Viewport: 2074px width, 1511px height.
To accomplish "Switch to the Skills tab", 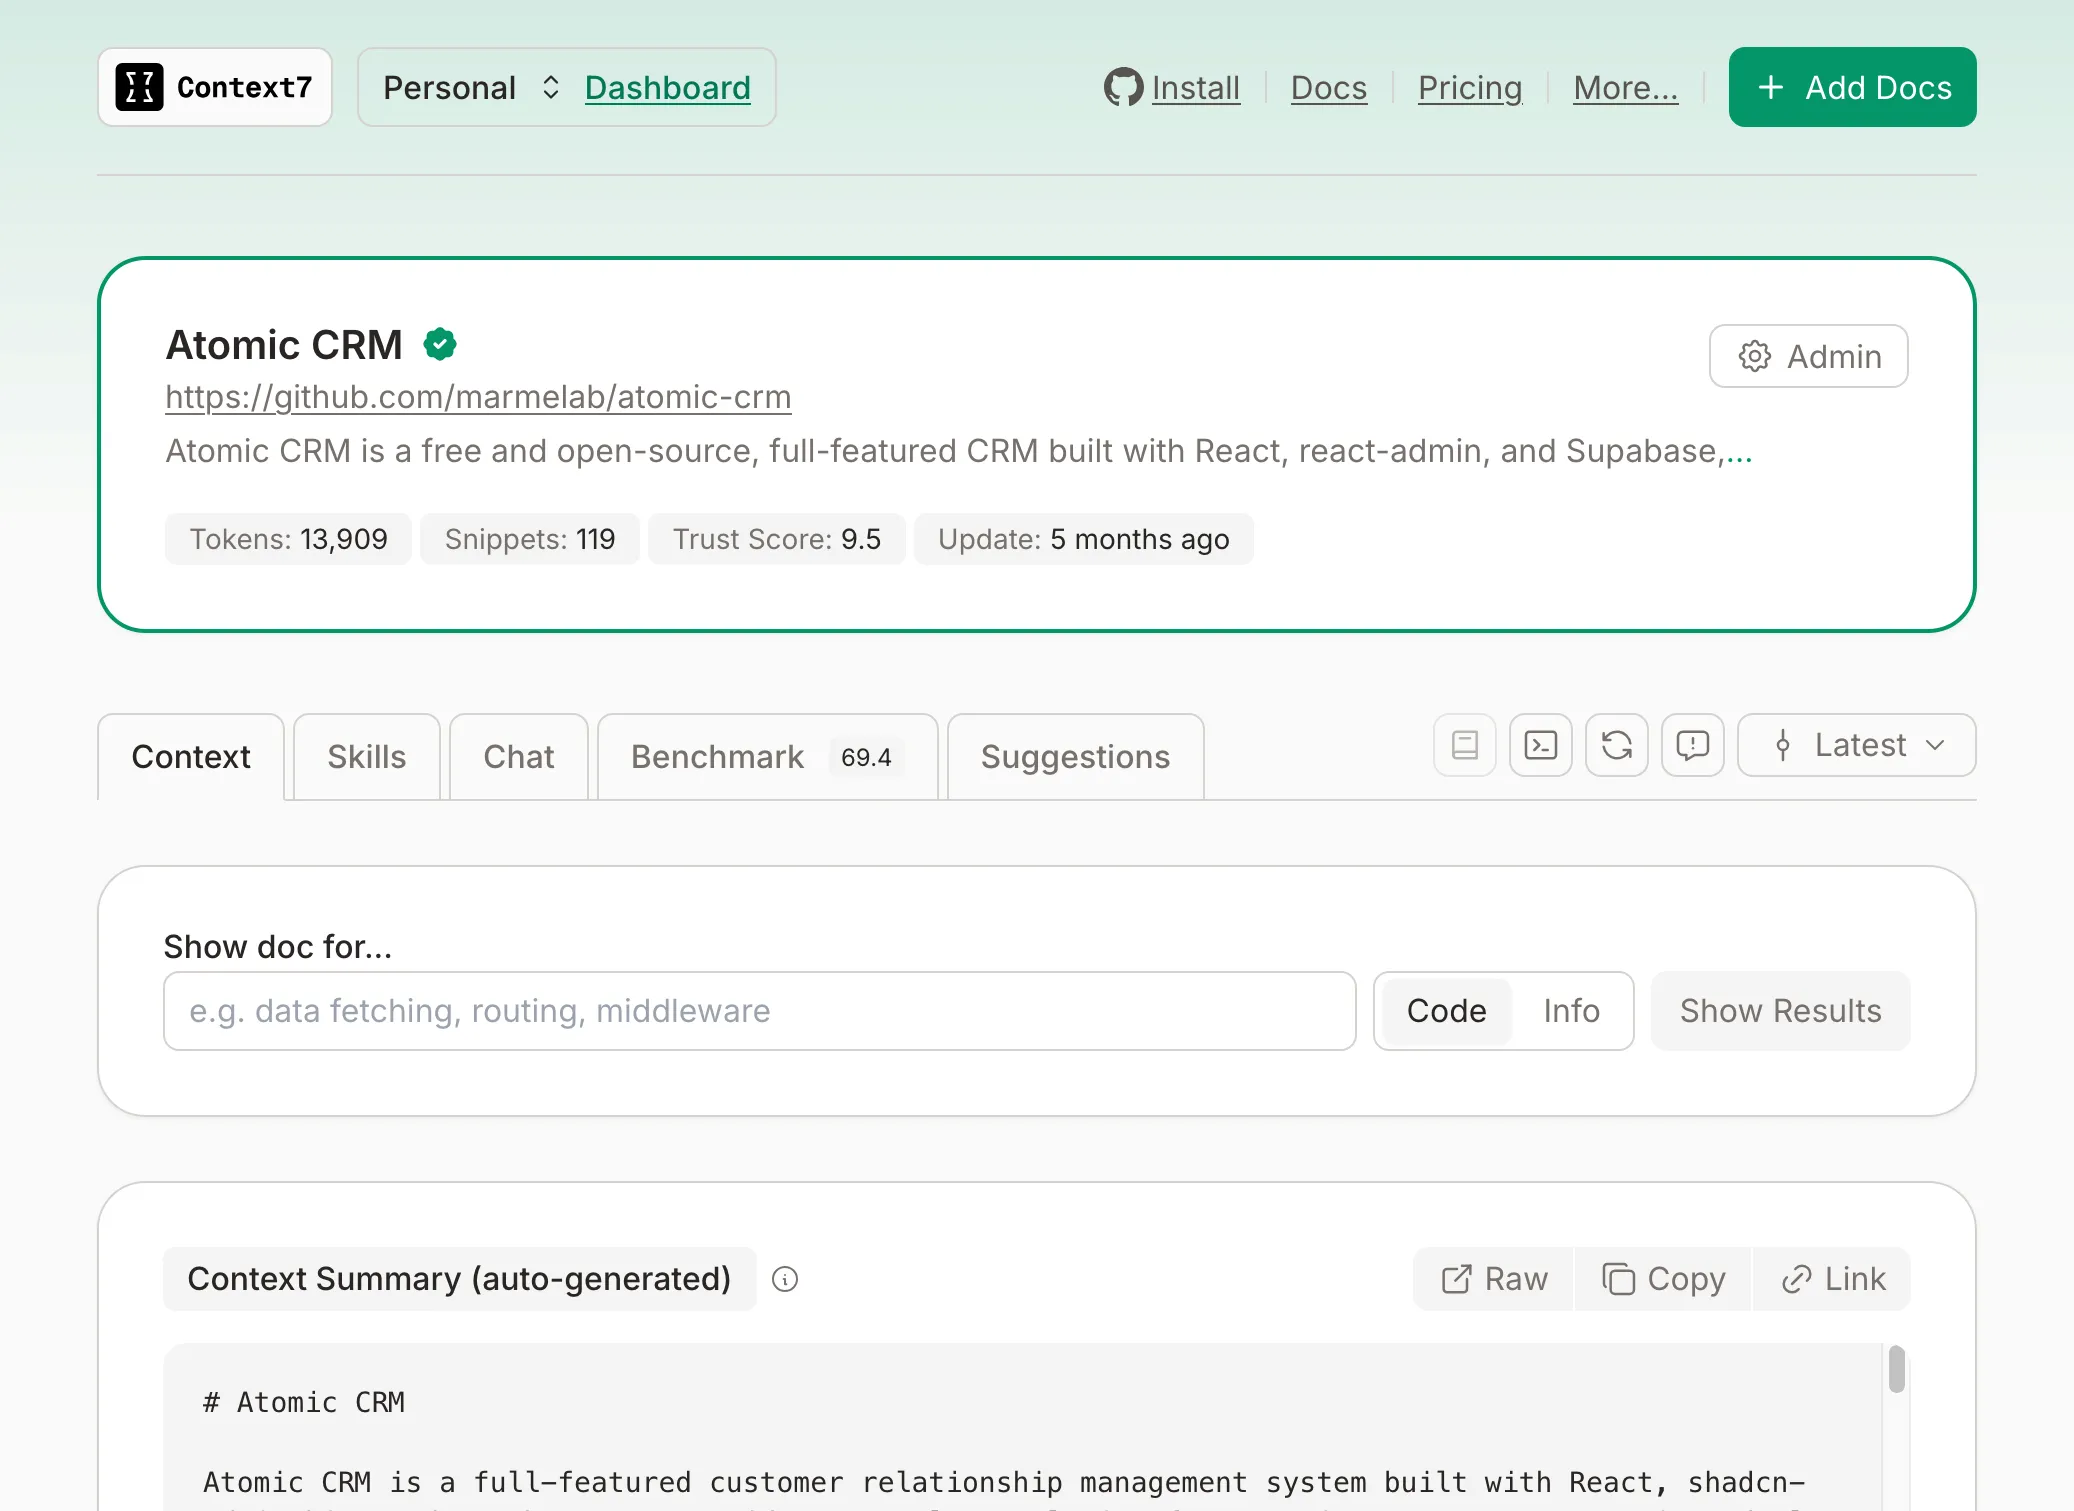I will tap(366, 757).
